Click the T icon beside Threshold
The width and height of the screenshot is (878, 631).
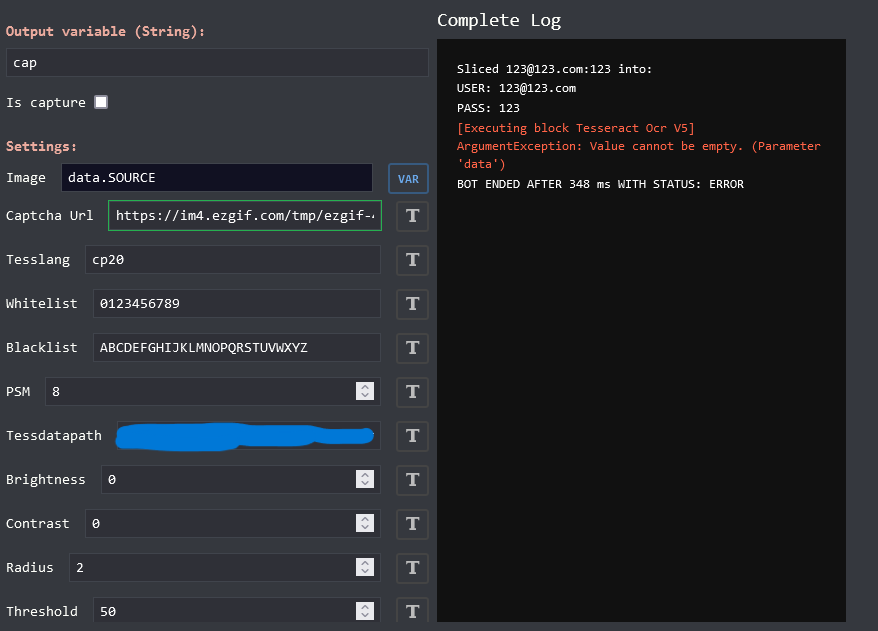coord(412,610)
